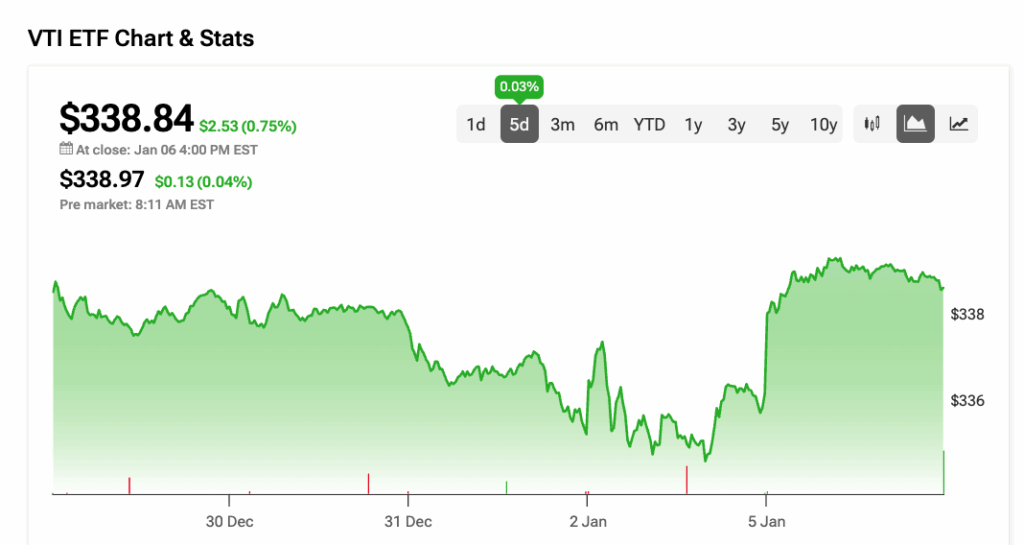Switch to line chart view

tap(958, 124)
